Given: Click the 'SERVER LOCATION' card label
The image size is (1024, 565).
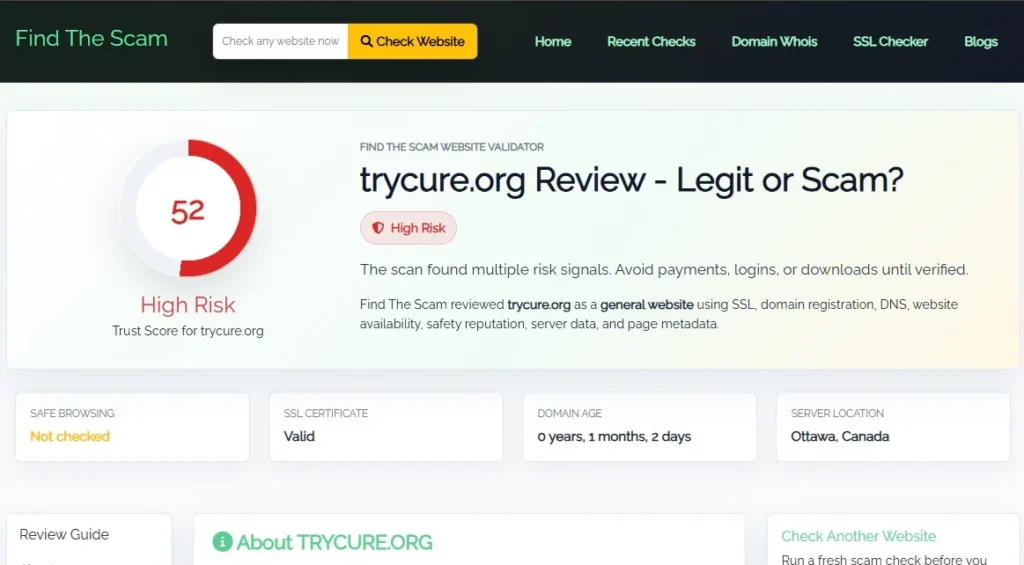Looking at the screenshot, I should pyautogui.click(x=837, y=413).
